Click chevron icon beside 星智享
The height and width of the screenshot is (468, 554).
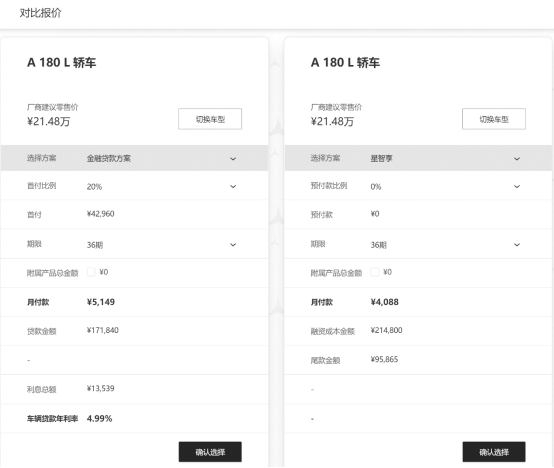[517, 159]
